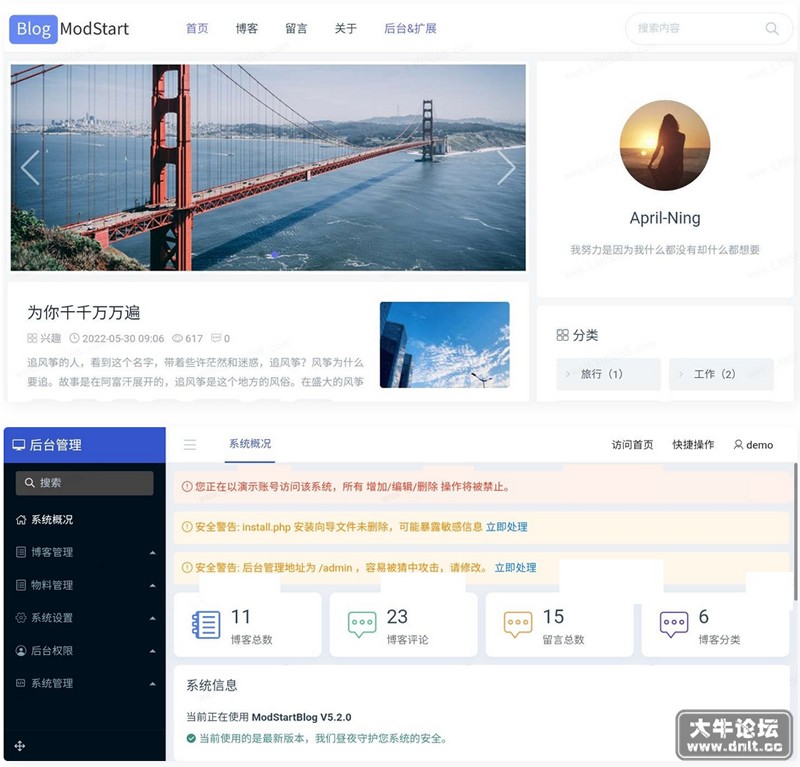
Task: Click the search magnifier icon in blog header
Action: (772, 29)
